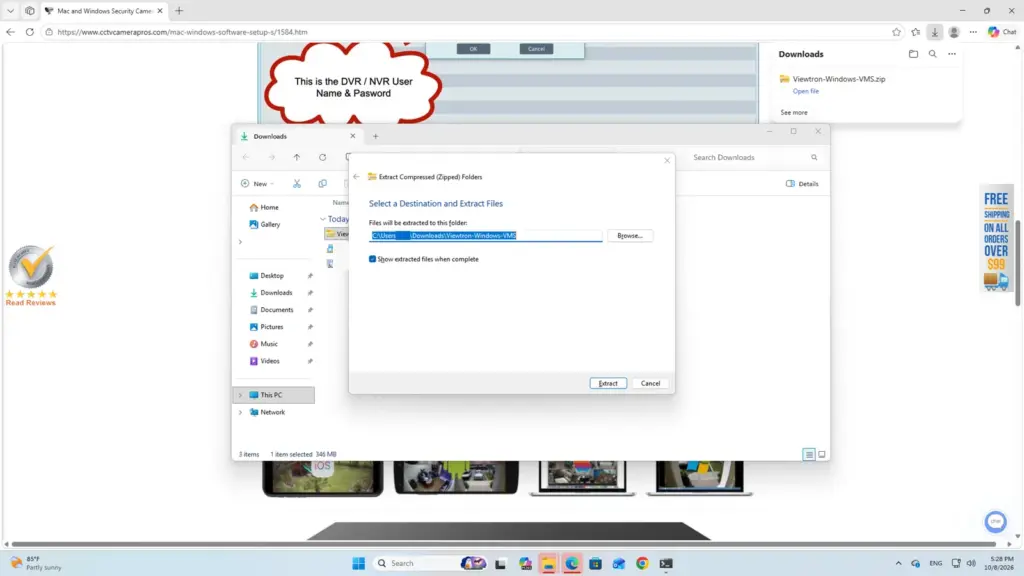Toggle Show extracted files when complete
The height and width of the screenshot is (576, 1024).
pyautogui.click(x=373, y=259)
